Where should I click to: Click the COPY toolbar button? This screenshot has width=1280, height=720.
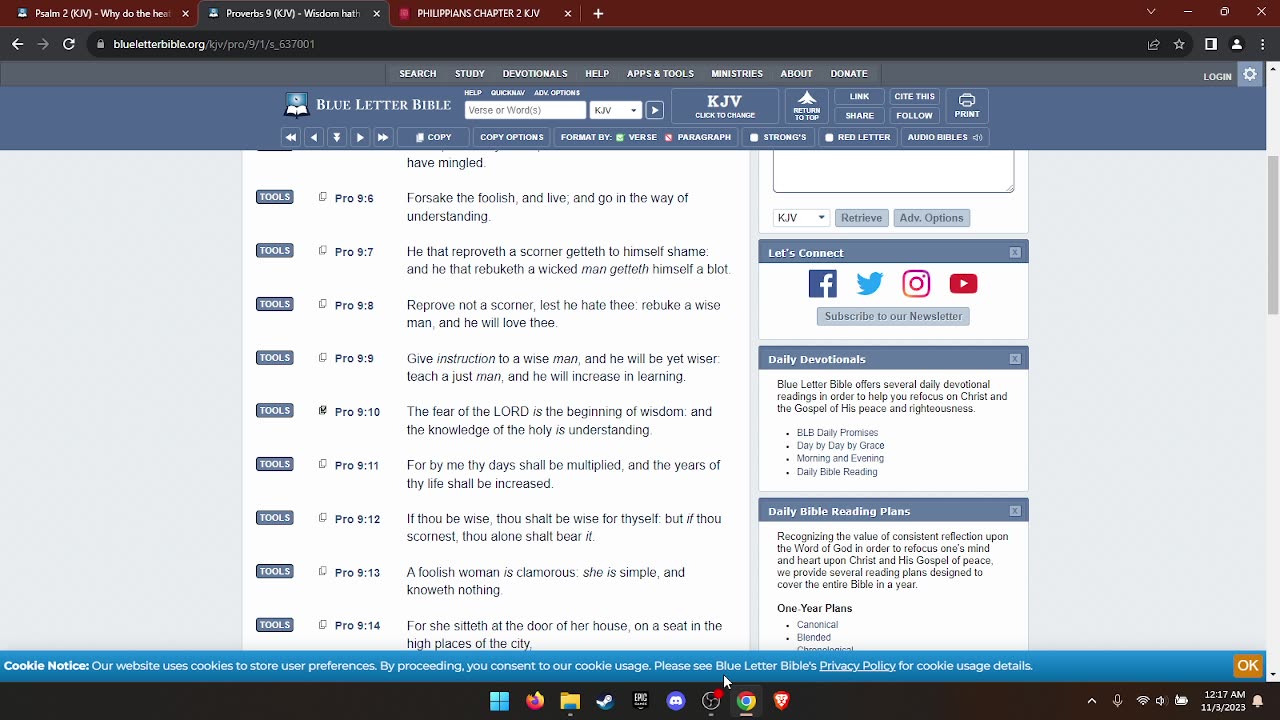point(434,137)
